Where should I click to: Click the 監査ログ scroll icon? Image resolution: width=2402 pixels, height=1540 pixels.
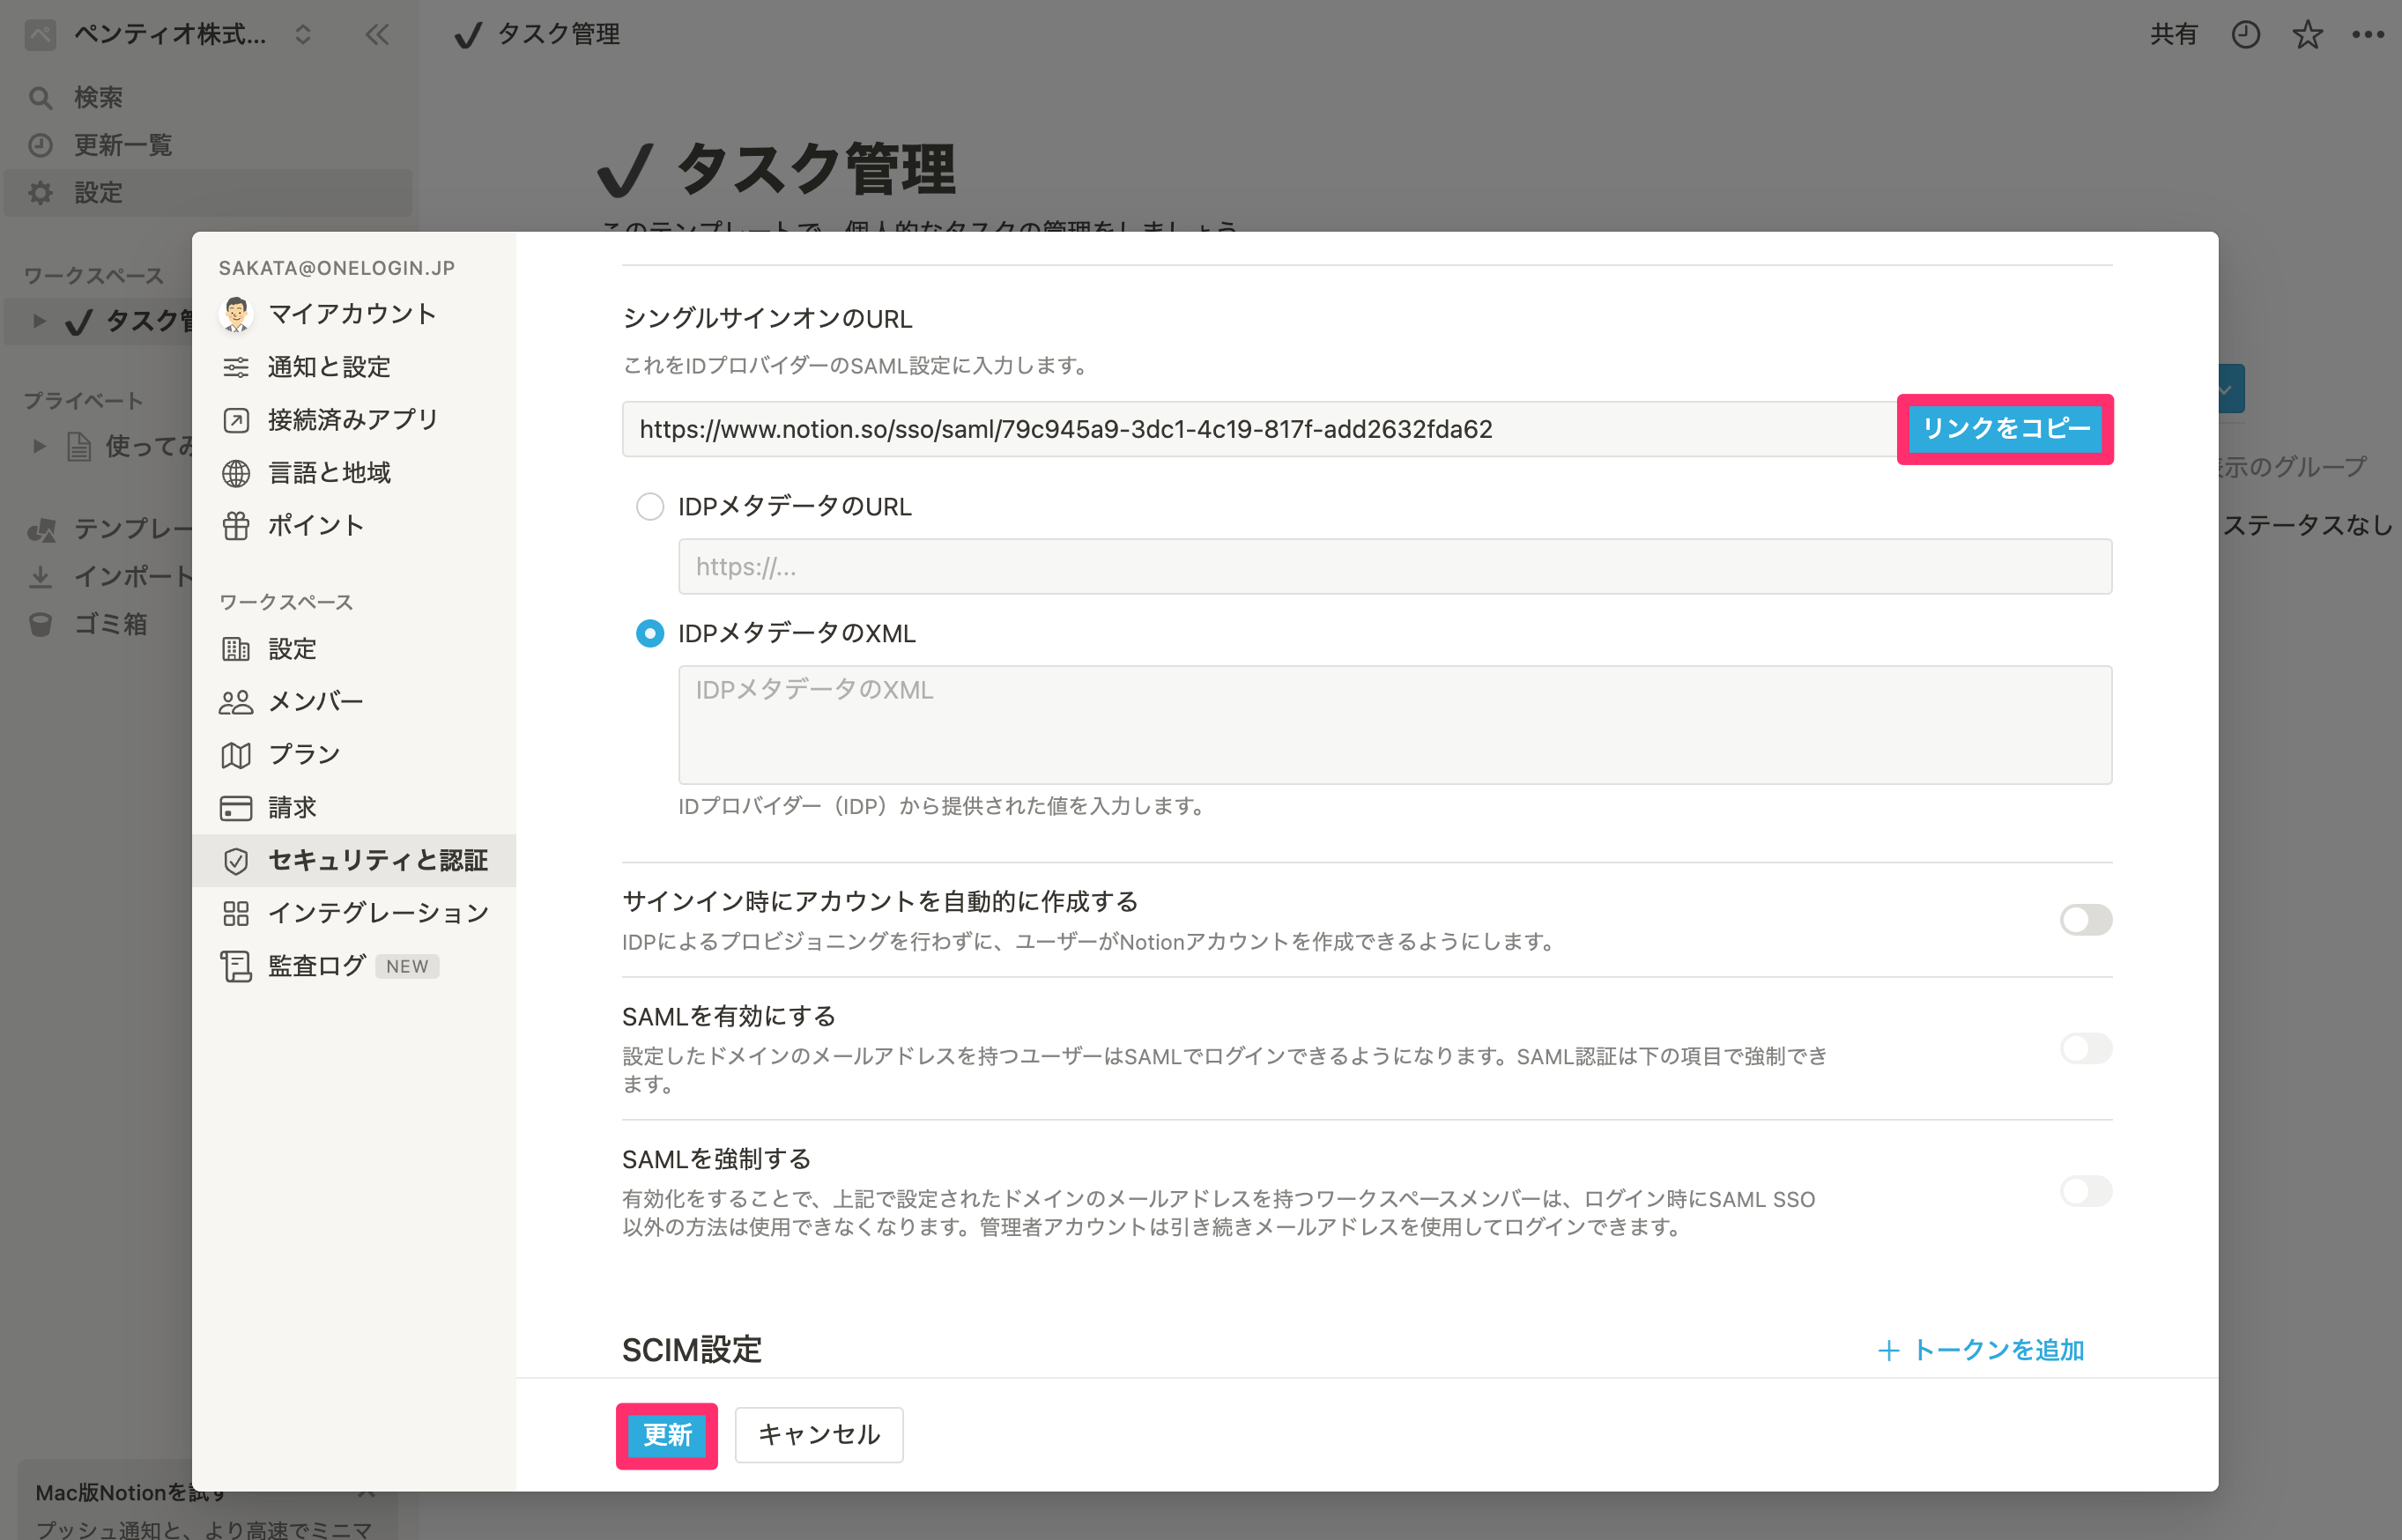click(236, 966)
